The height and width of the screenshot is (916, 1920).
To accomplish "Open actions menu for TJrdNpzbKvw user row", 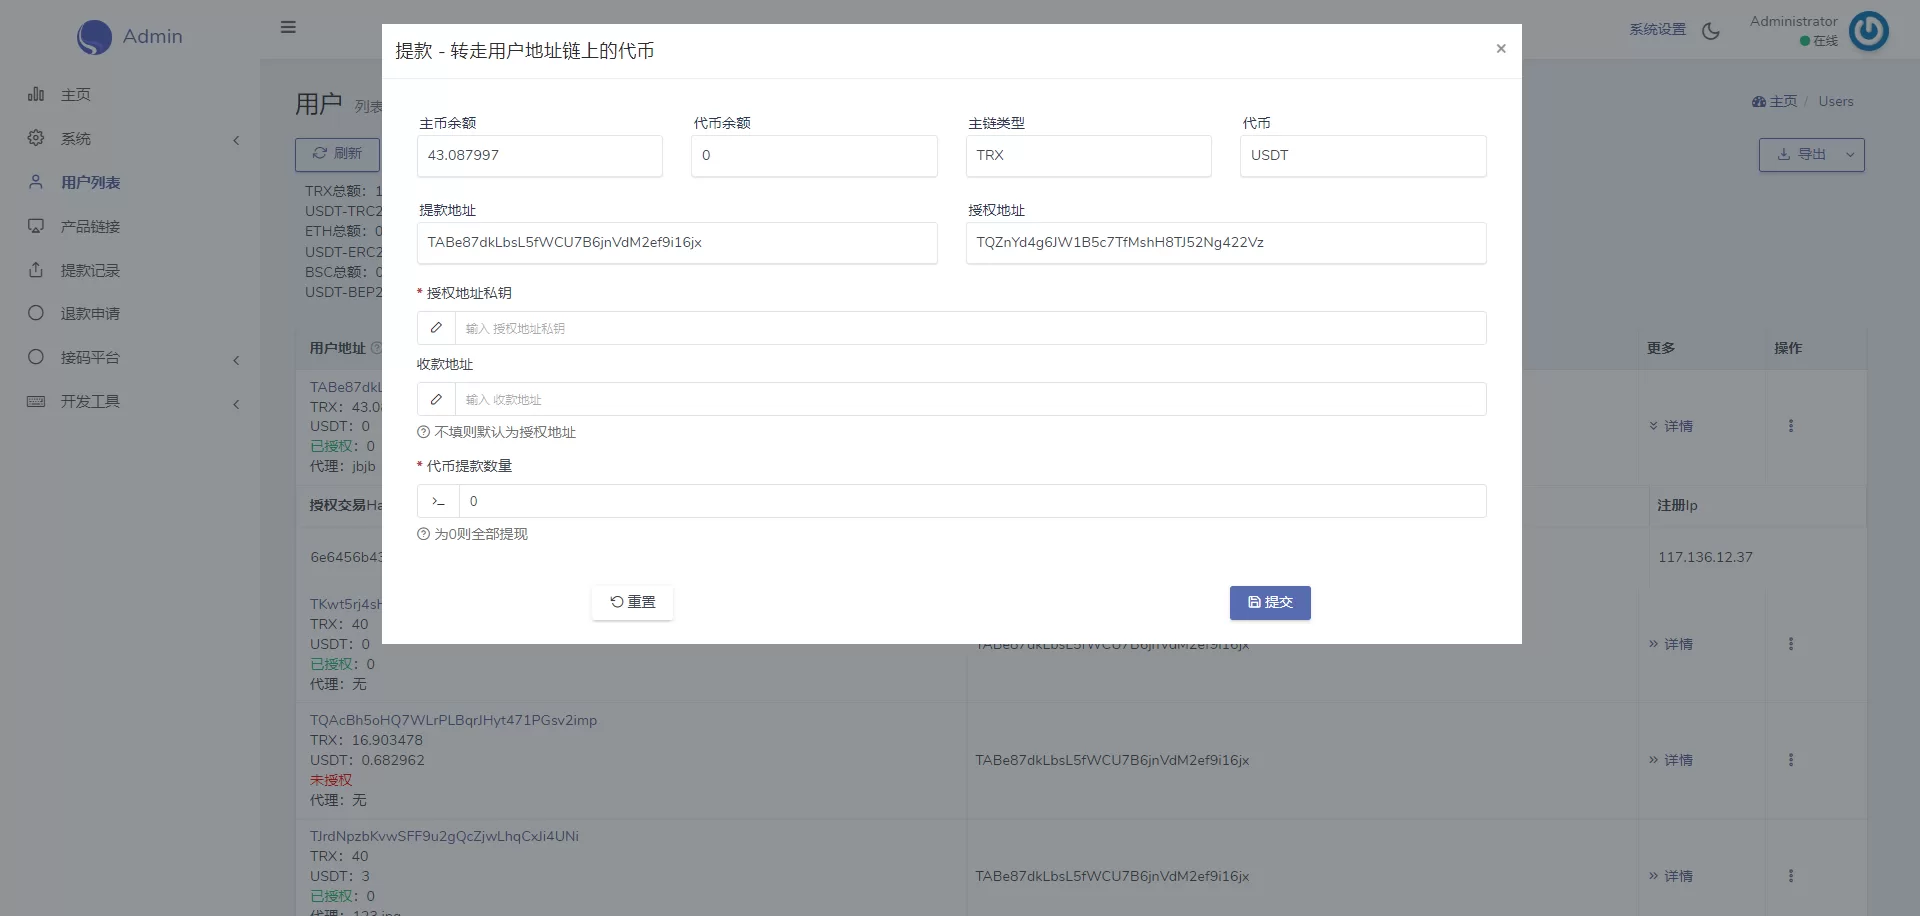I will pos(1791,877).
